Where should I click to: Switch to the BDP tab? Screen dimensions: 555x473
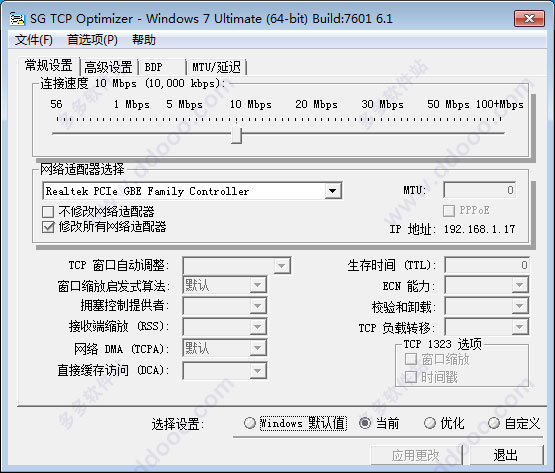click(162, 67)
